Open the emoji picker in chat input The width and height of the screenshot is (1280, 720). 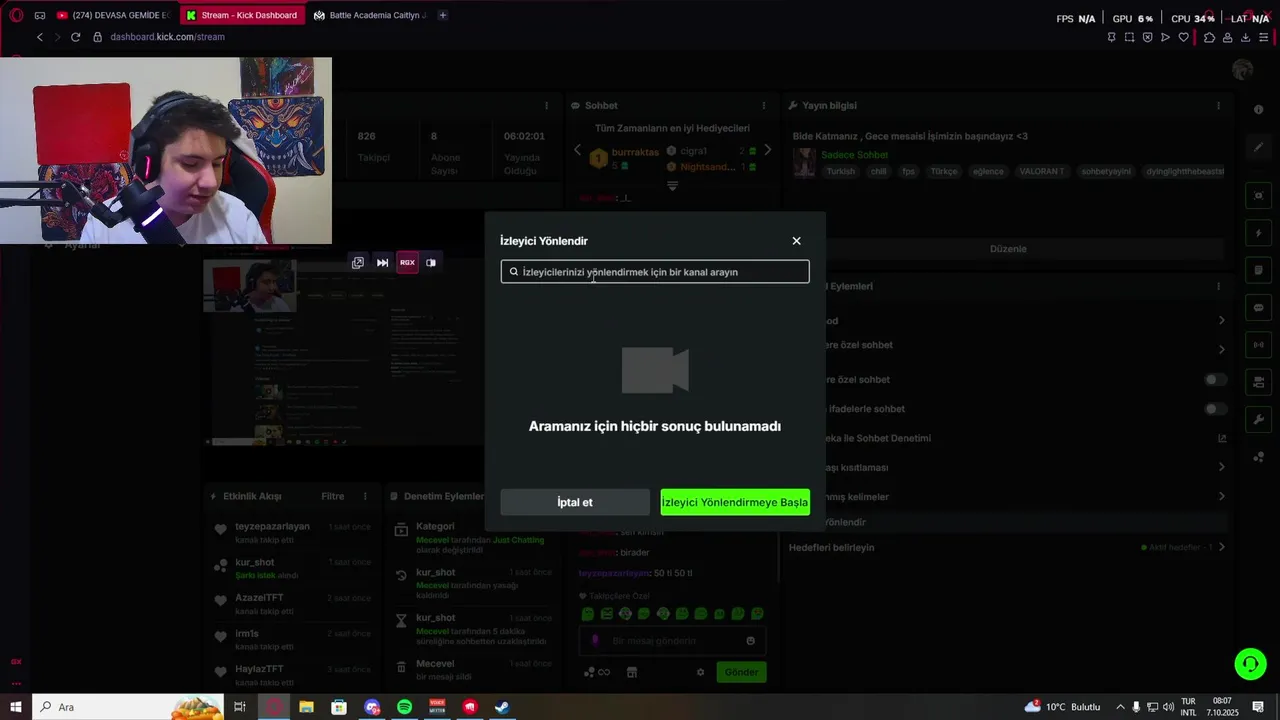[x=751, y=641]
